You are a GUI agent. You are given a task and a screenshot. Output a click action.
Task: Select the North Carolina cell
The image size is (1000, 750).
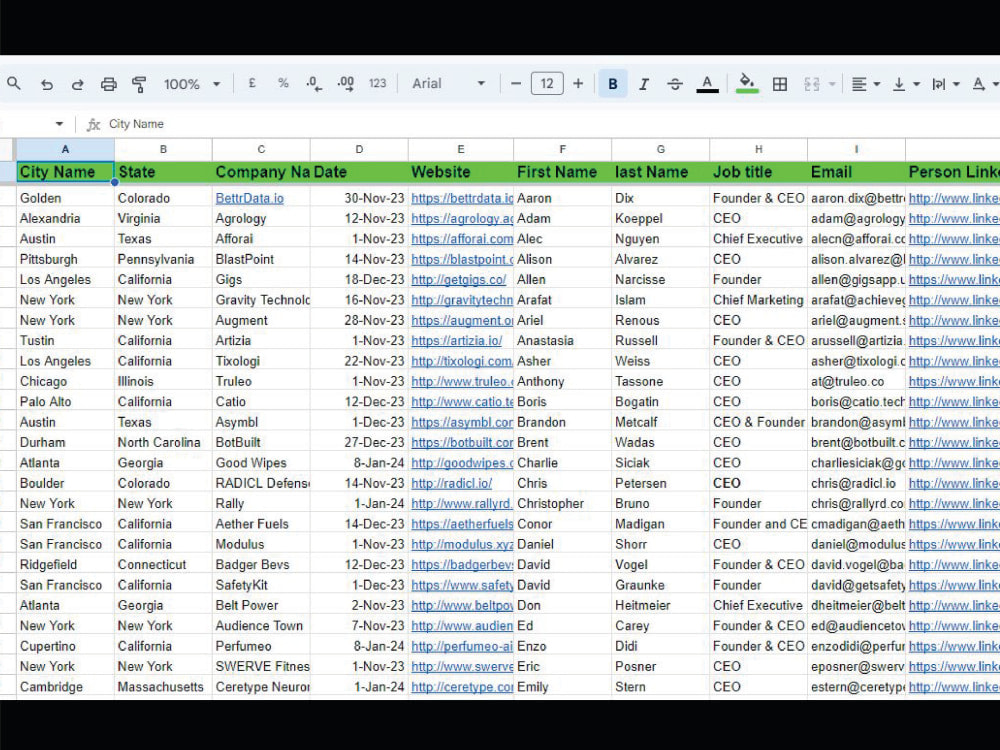163,443
